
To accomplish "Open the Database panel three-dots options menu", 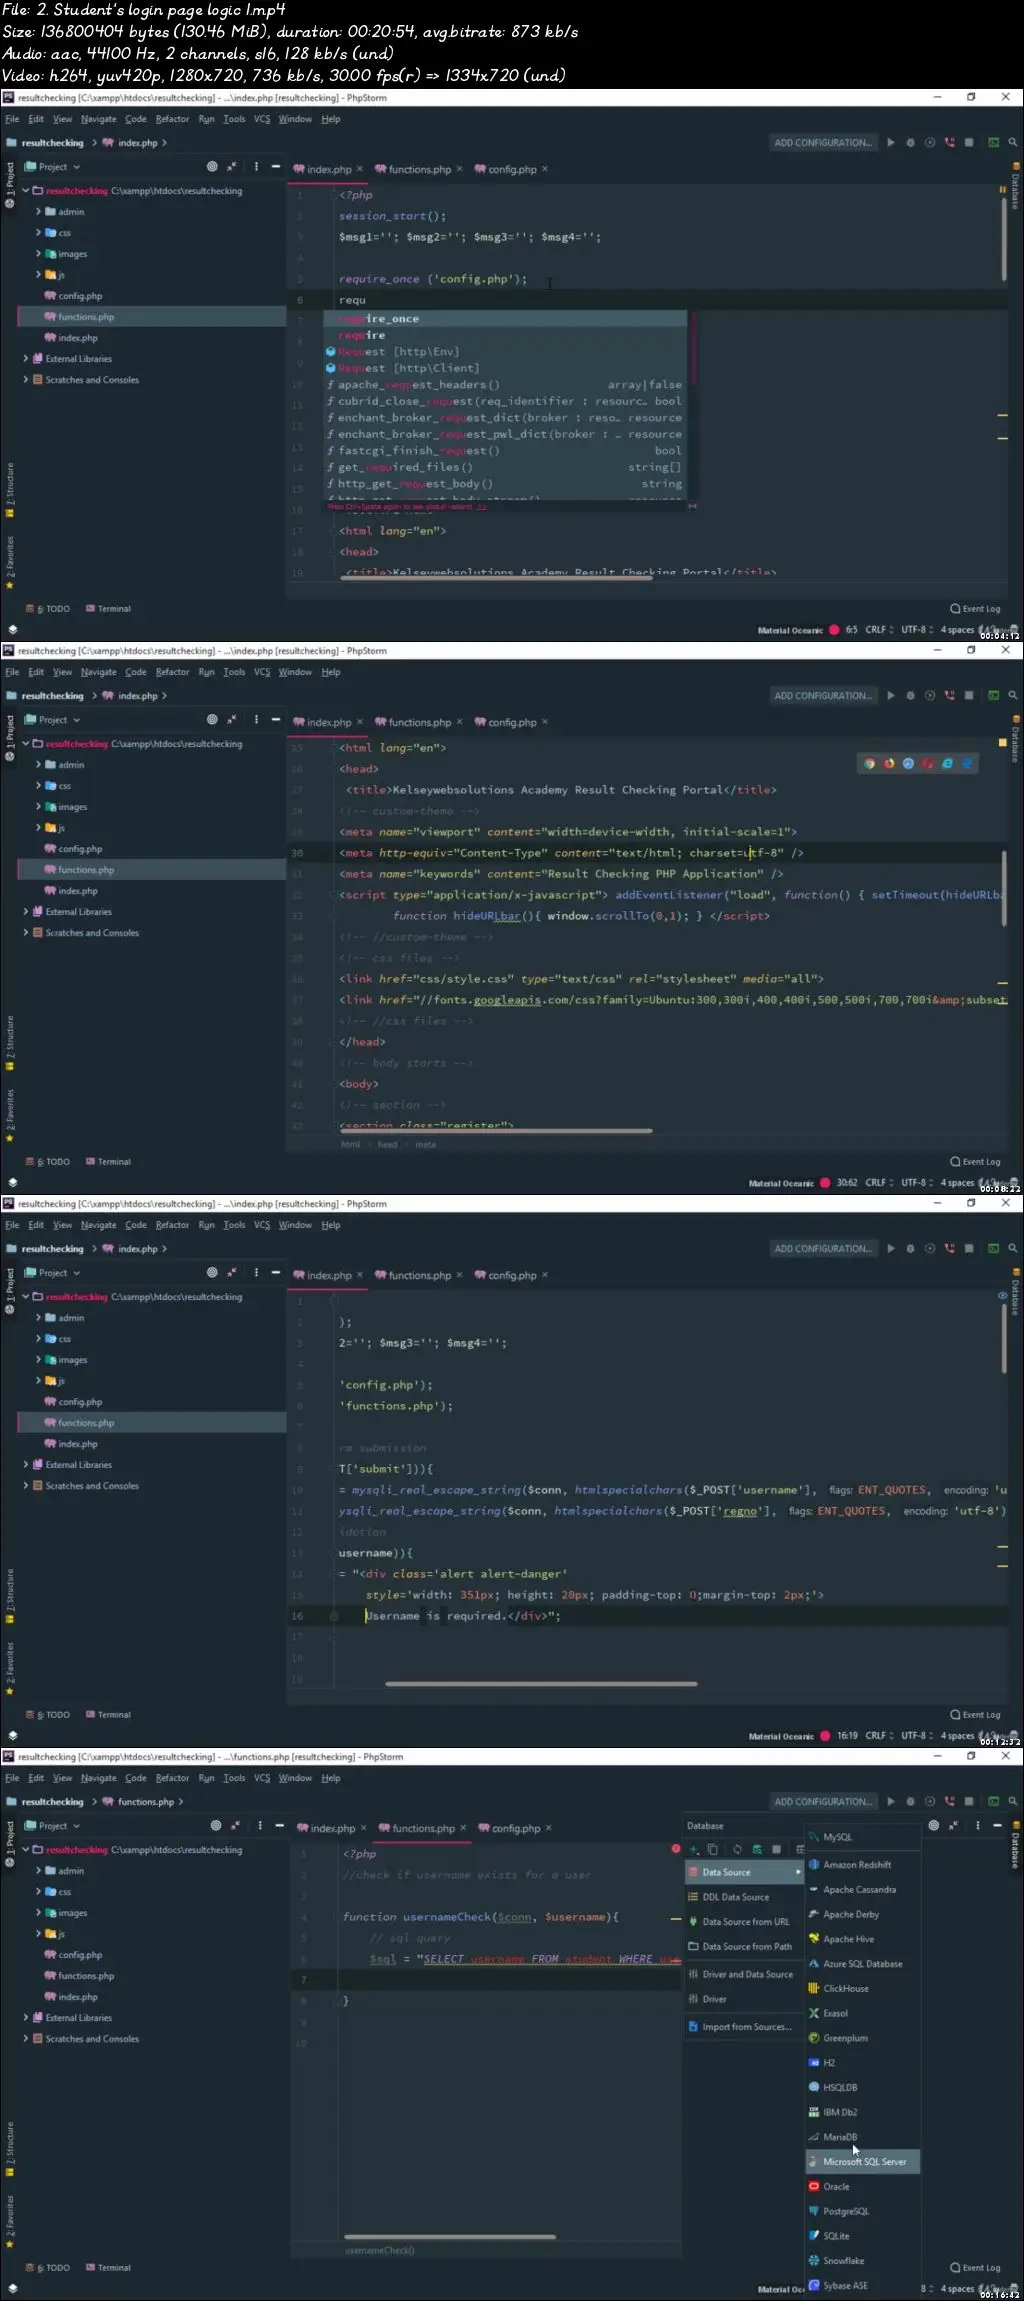I will (x=977, y=1826).
